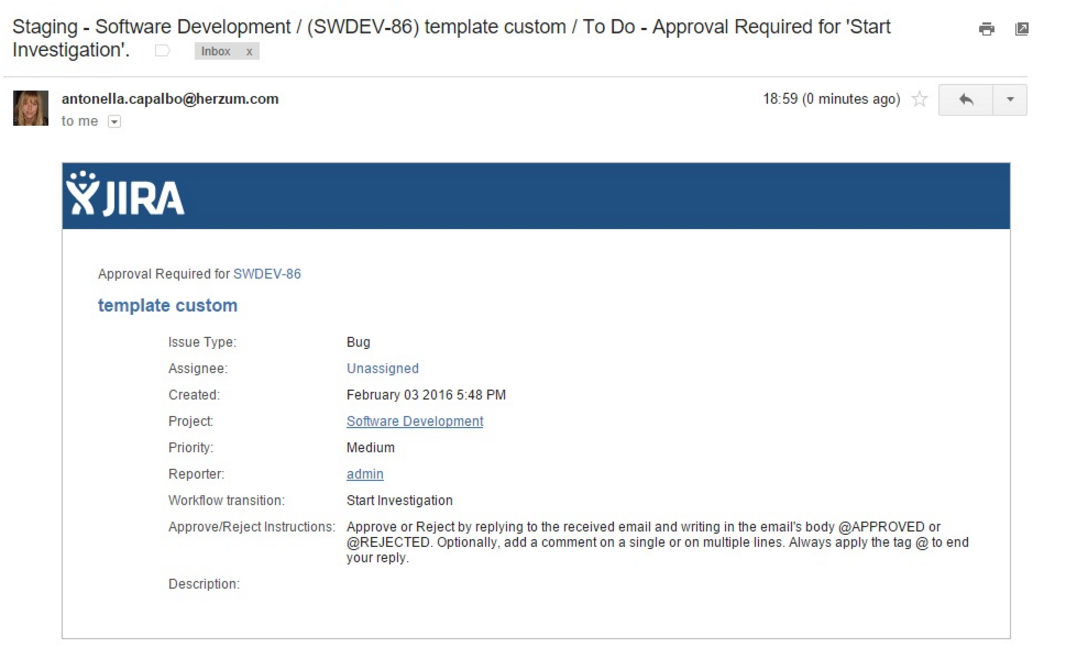Click the print all icon
This screenshot has height=659, width=1068.
tap(986, 29)
